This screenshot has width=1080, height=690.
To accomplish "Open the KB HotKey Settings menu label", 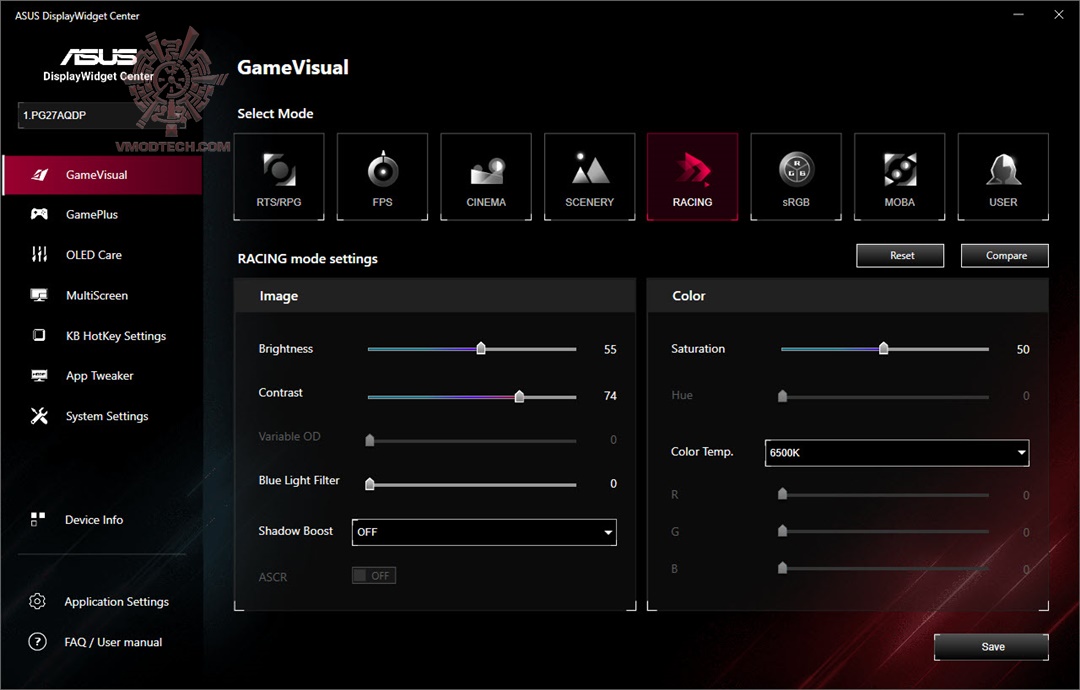I will click(116, 336).
